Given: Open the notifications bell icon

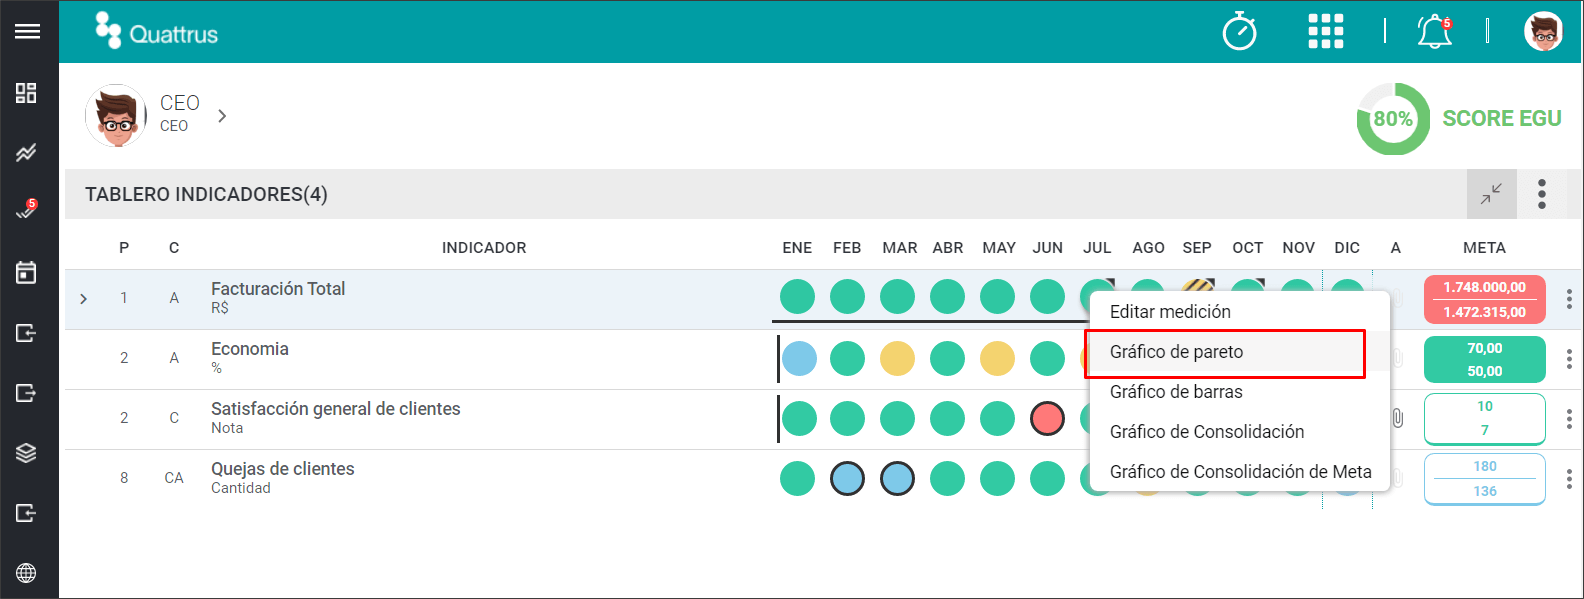Looking at the screenshot, I should click(1435, 31).
